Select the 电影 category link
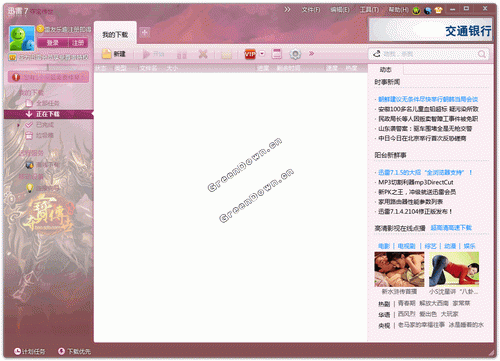Viewport: 500px width, 361px height. point(384,246)
